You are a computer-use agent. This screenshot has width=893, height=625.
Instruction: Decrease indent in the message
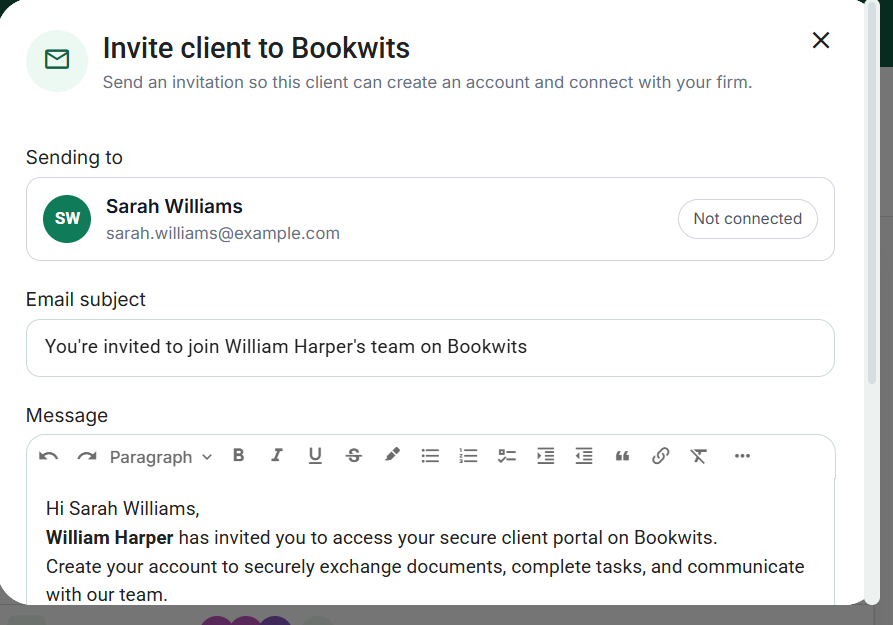[x=584, y=456]
